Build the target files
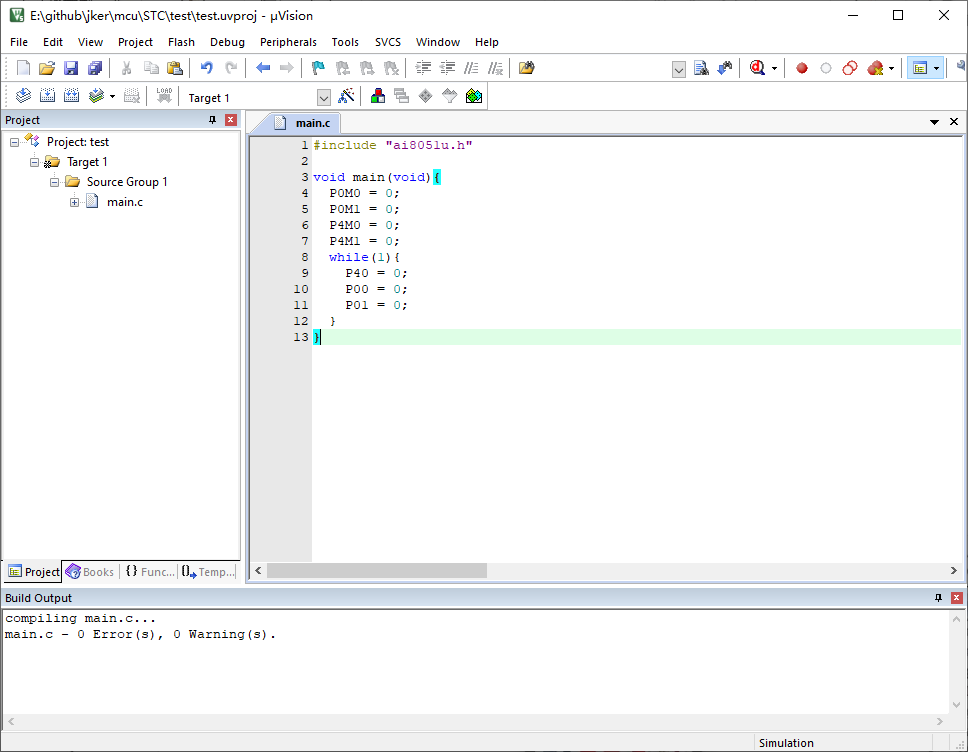The image size is (968, 752). (x=48, y=96)
